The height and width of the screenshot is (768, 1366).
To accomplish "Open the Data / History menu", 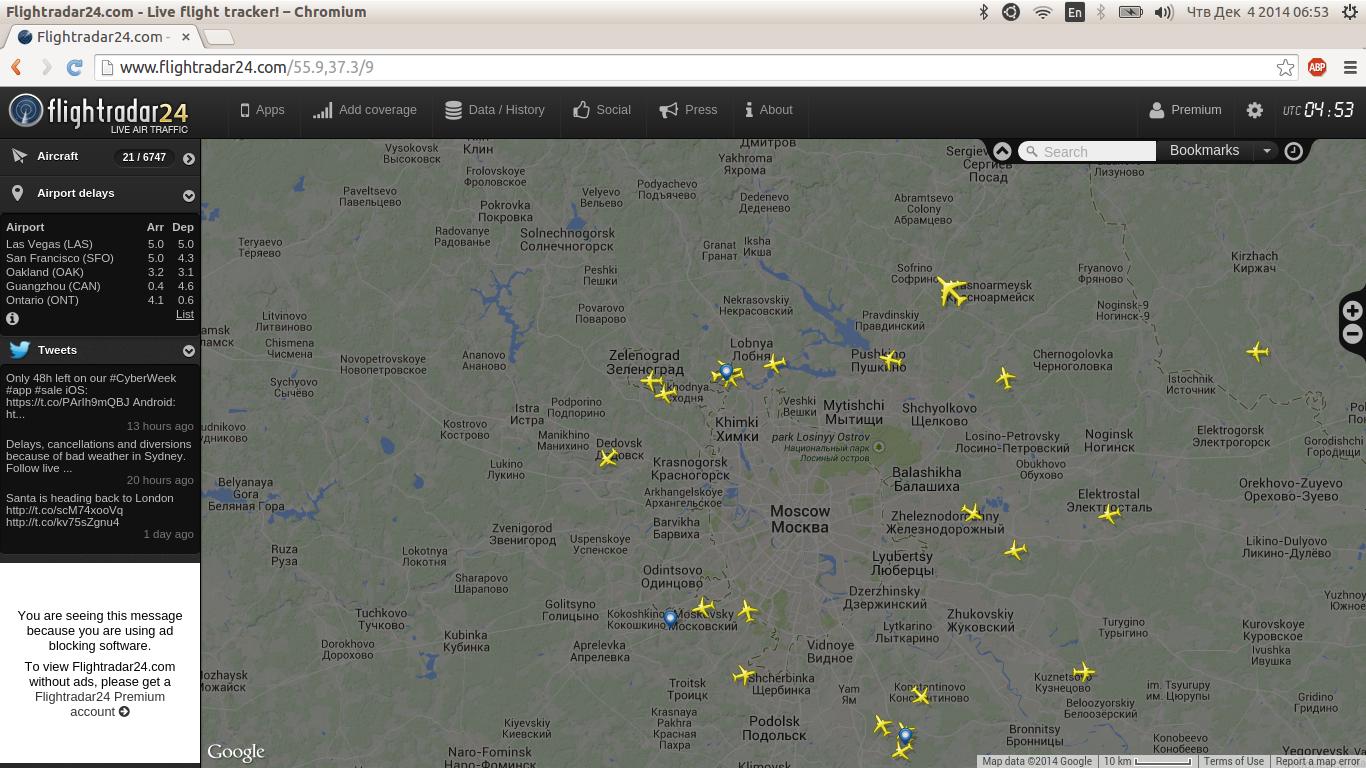I will [495, 110].
